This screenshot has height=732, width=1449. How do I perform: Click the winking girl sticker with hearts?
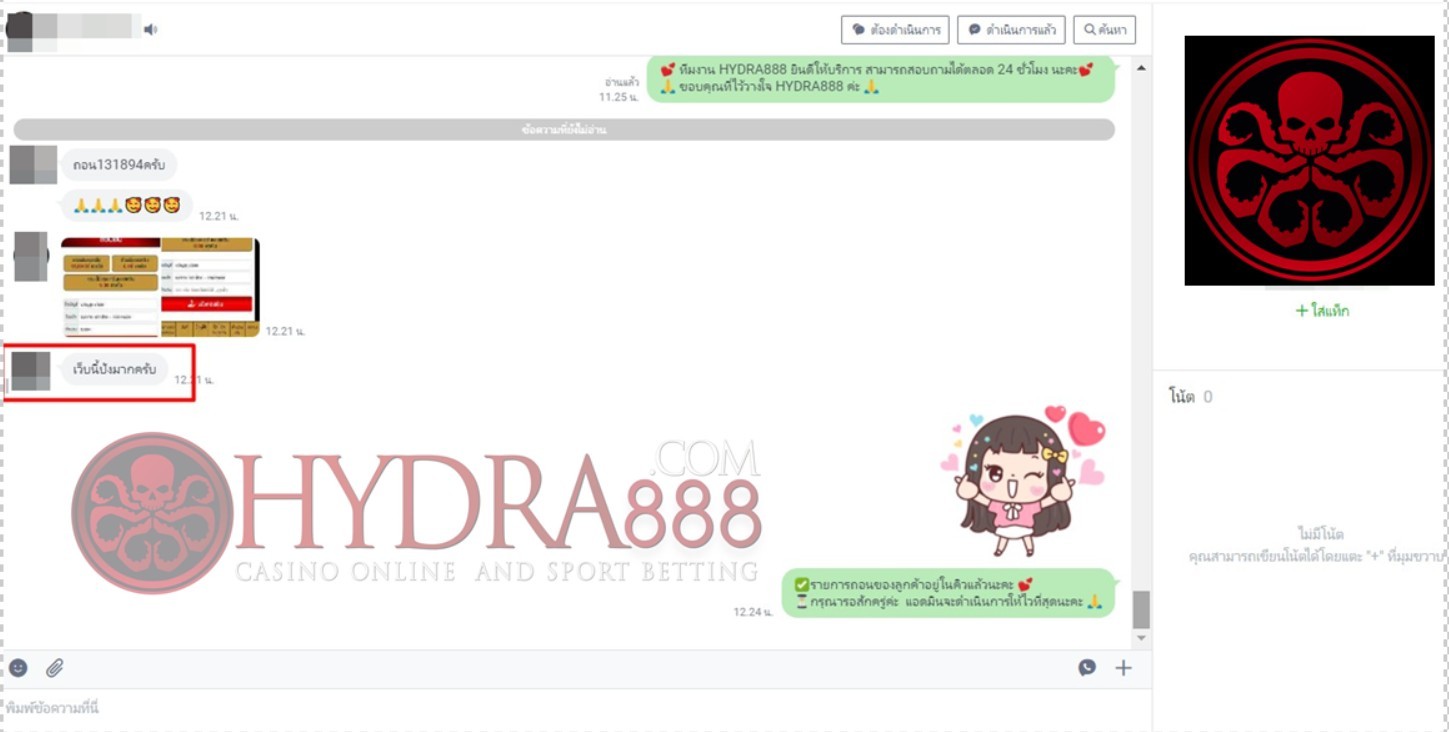coord(1021,481)
